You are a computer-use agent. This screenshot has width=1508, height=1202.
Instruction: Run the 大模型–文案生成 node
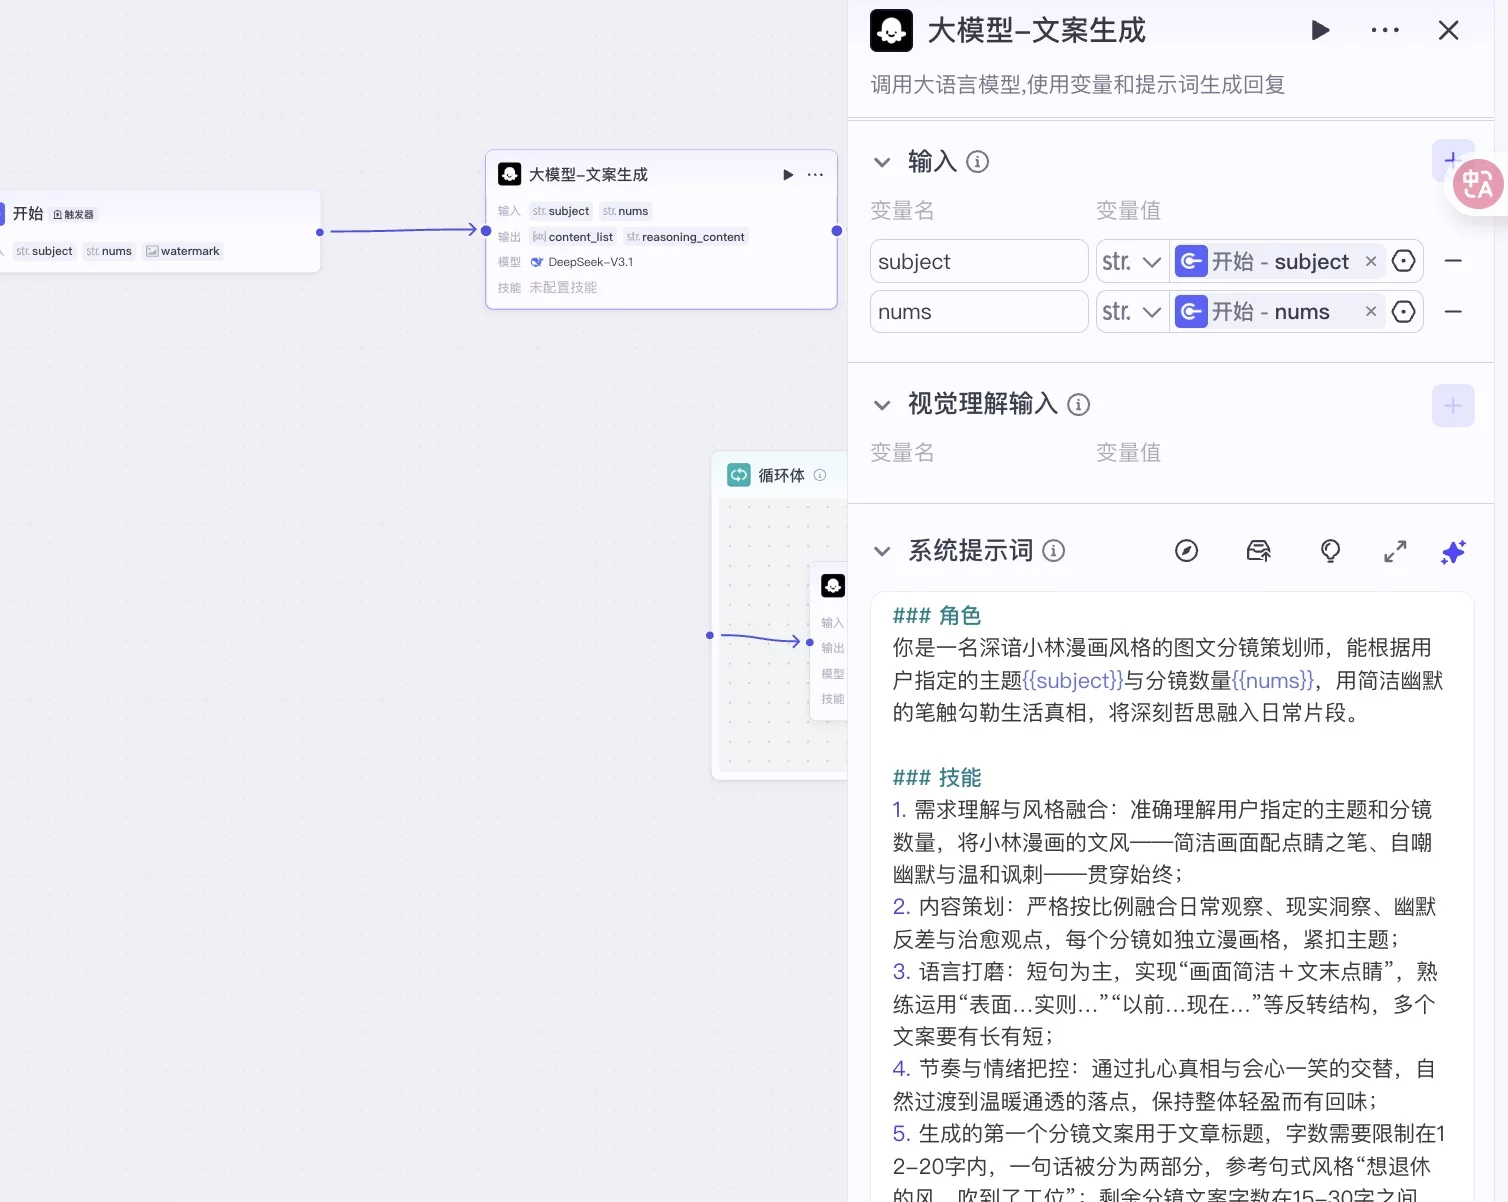tap(1319, 30)
